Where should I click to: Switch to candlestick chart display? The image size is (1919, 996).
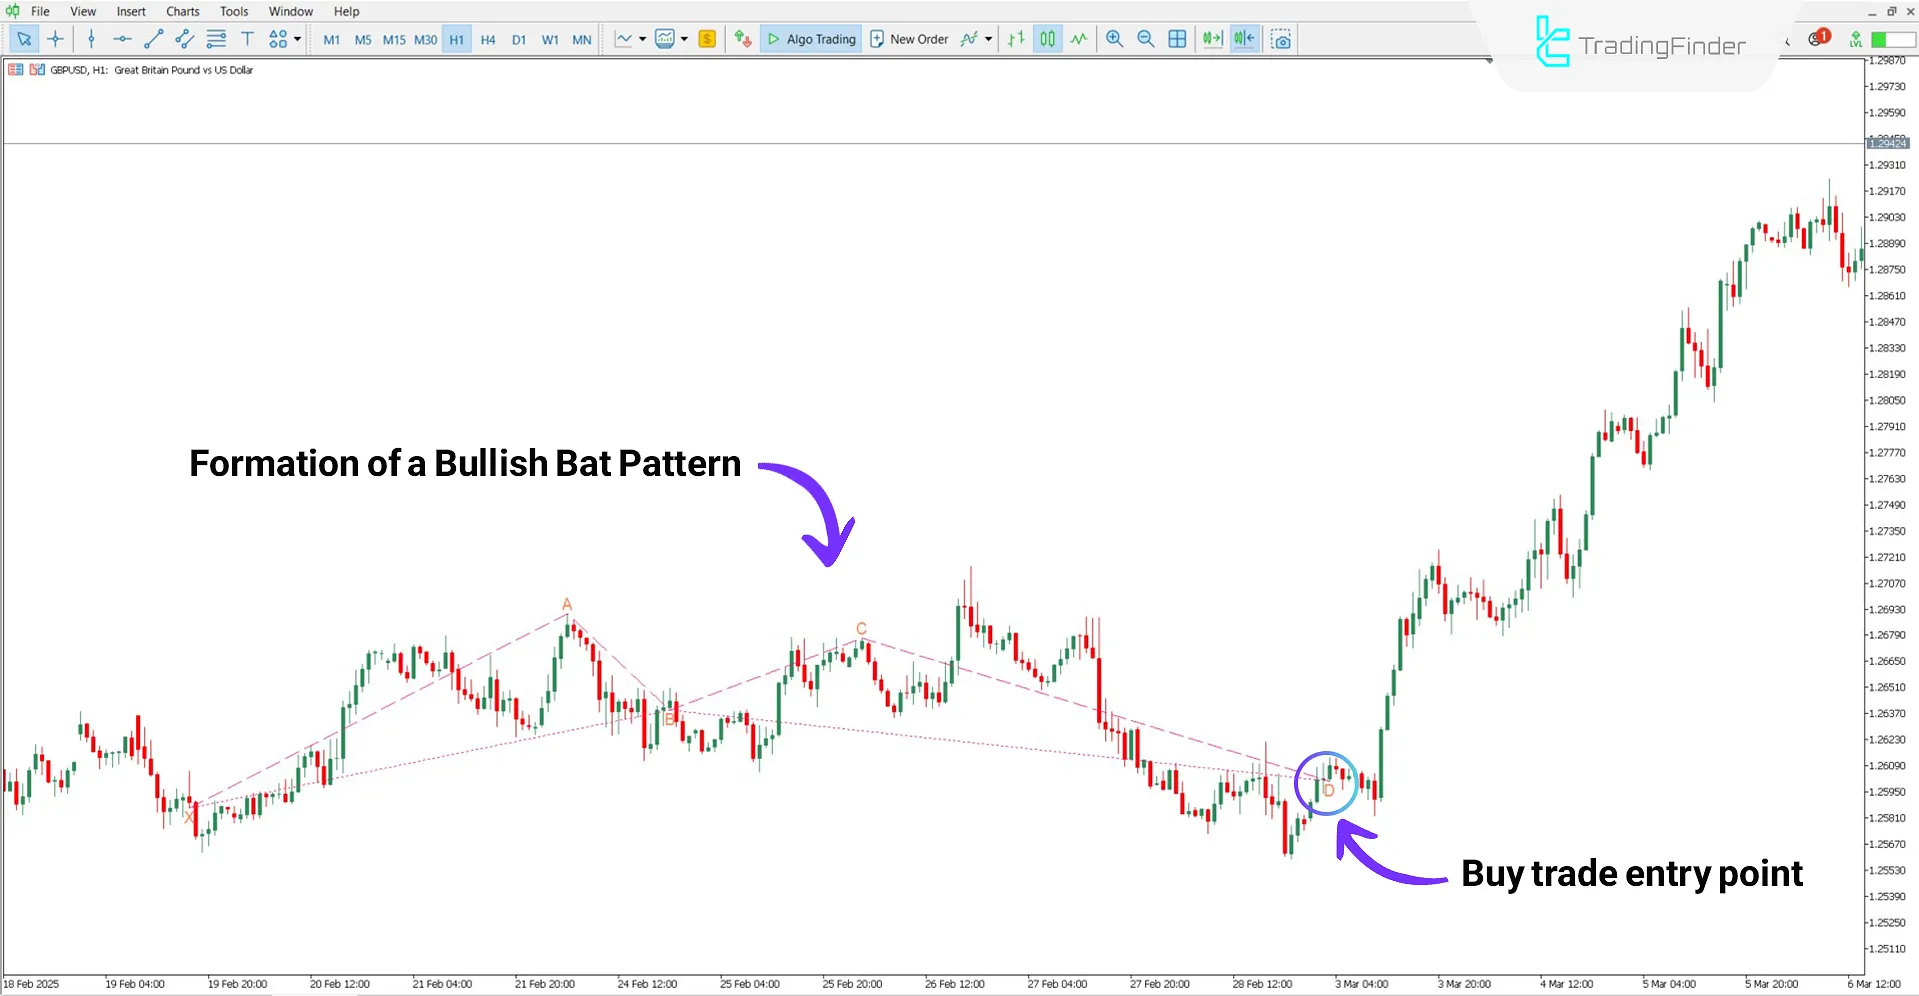click(x=1047, y=39)
